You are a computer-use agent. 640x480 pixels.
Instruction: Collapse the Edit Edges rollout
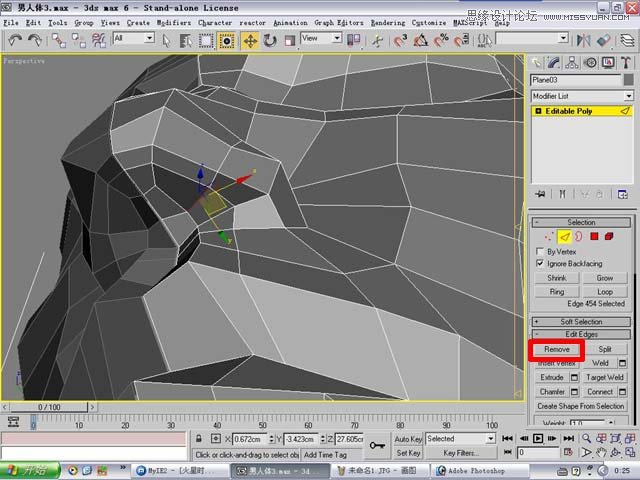click(581, 334)
